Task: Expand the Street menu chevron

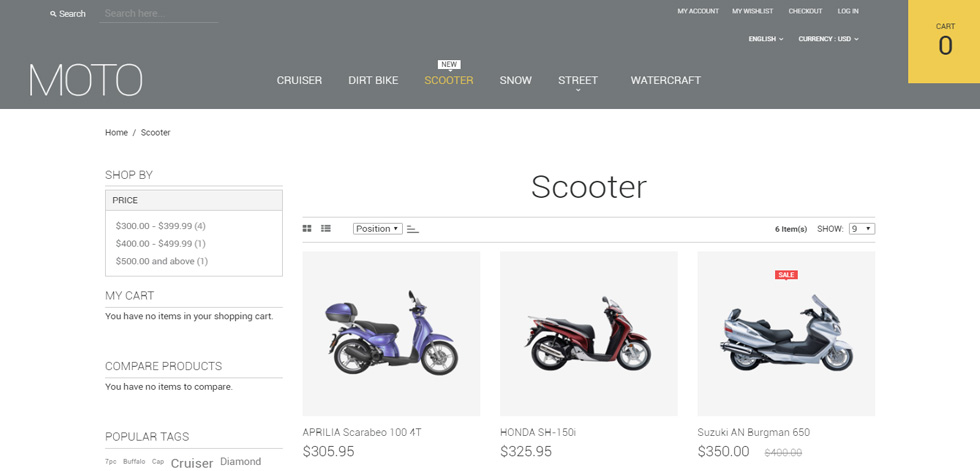Action: (x=578, y=91)
